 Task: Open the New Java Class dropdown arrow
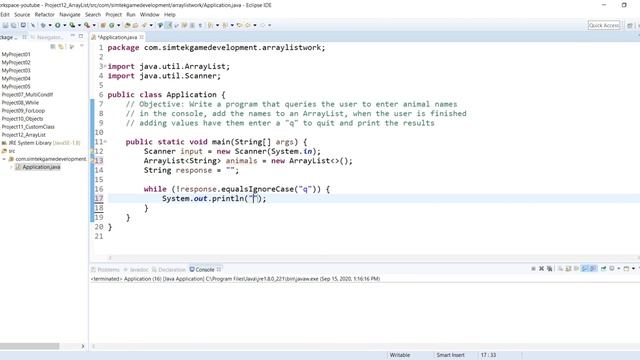click(118, 25)
